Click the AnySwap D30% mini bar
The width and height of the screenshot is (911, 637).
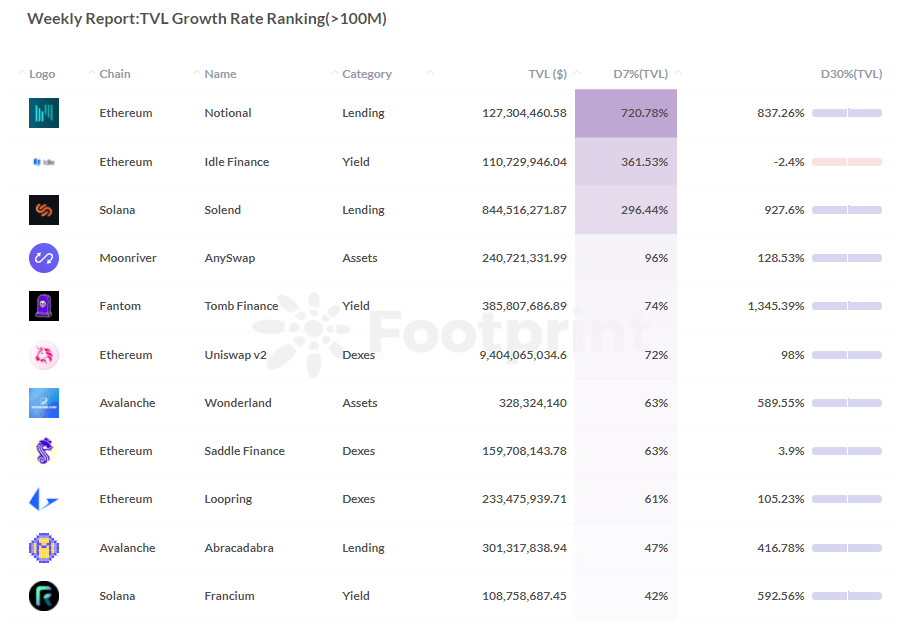point(847,258)
